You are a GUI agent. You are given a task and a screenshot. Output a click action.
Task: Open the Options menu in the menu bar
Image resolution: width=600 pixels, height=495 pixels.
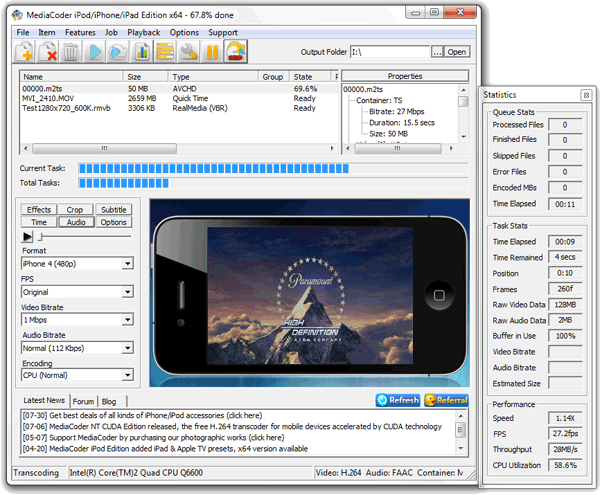pyautogui.click(x=184, y=33)
